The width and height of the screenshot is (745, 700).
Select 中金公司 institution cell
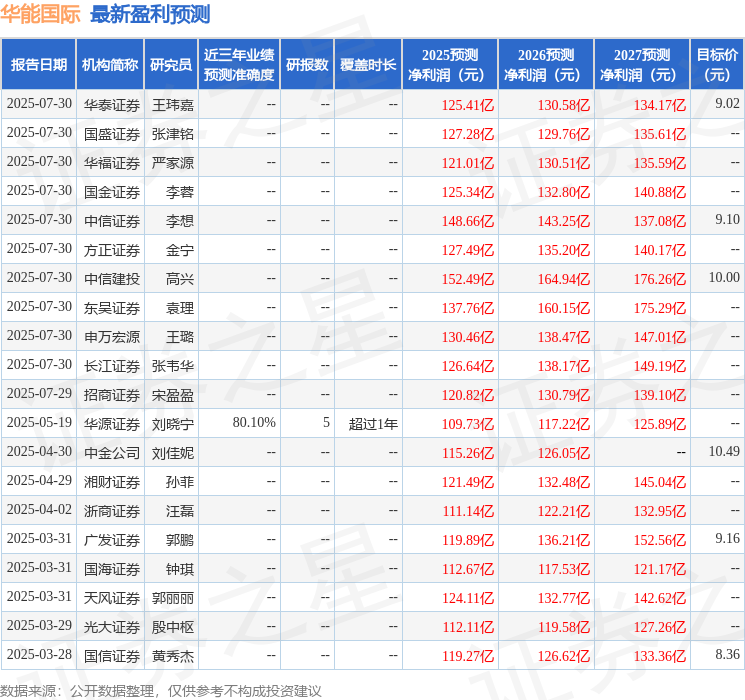coord(112,452)
